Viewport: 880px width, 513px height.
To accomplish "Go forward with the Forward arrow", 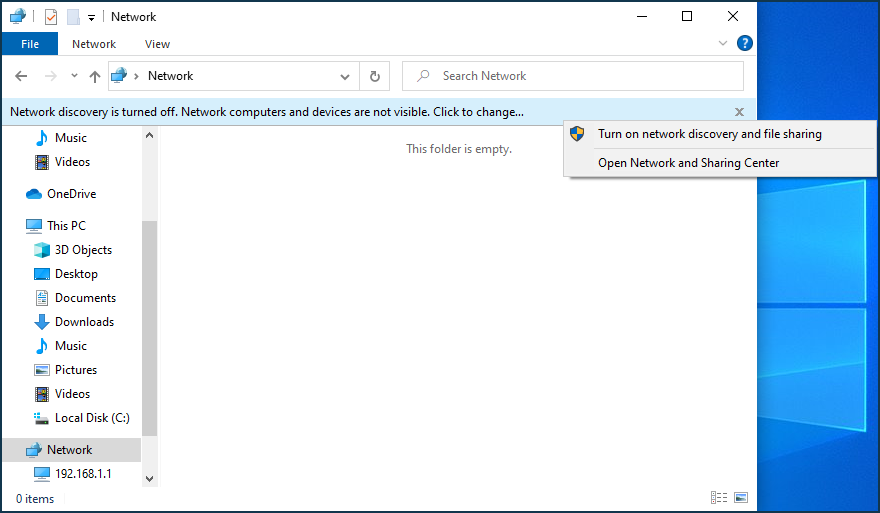I will coord(51,76).
